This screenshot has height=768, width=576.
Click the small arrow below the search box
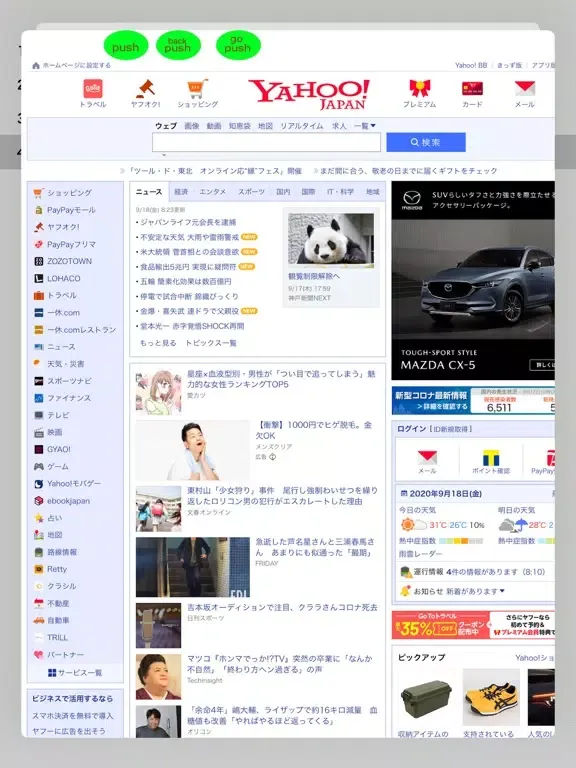164,155
